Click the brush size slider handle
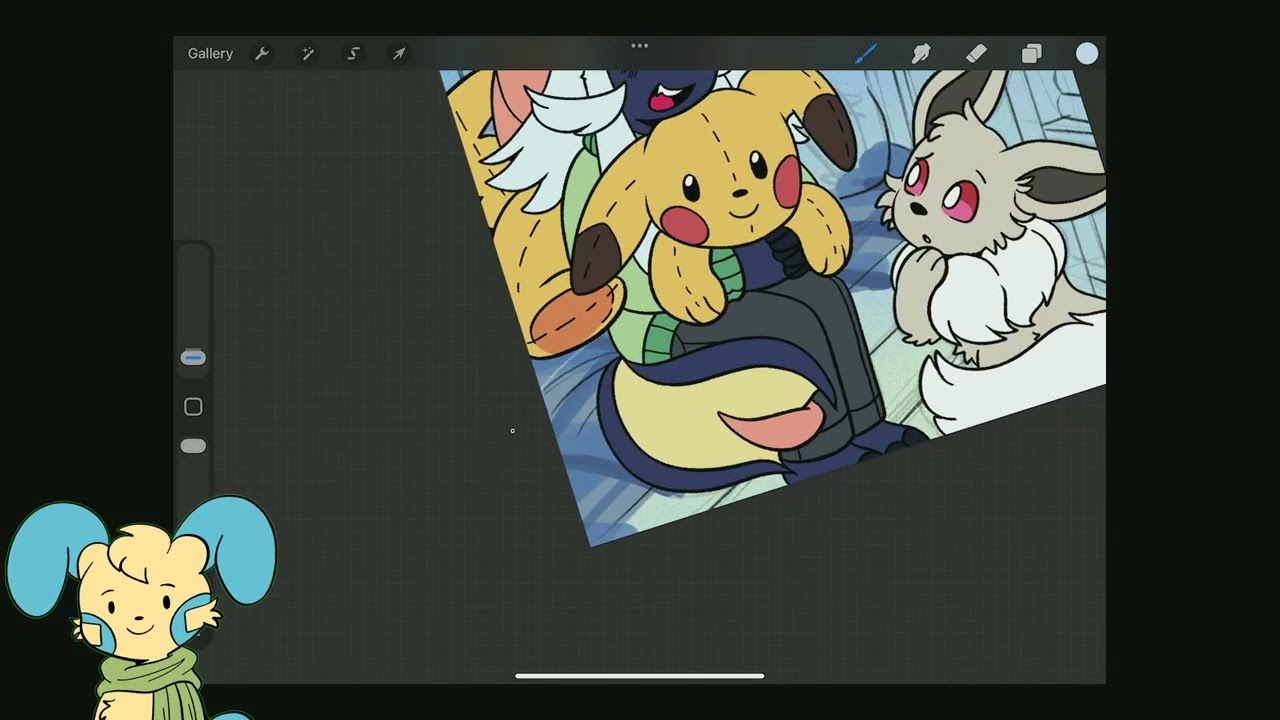Image resolution: width=1280 pixels, height=720 pixels. pos(193,358)
